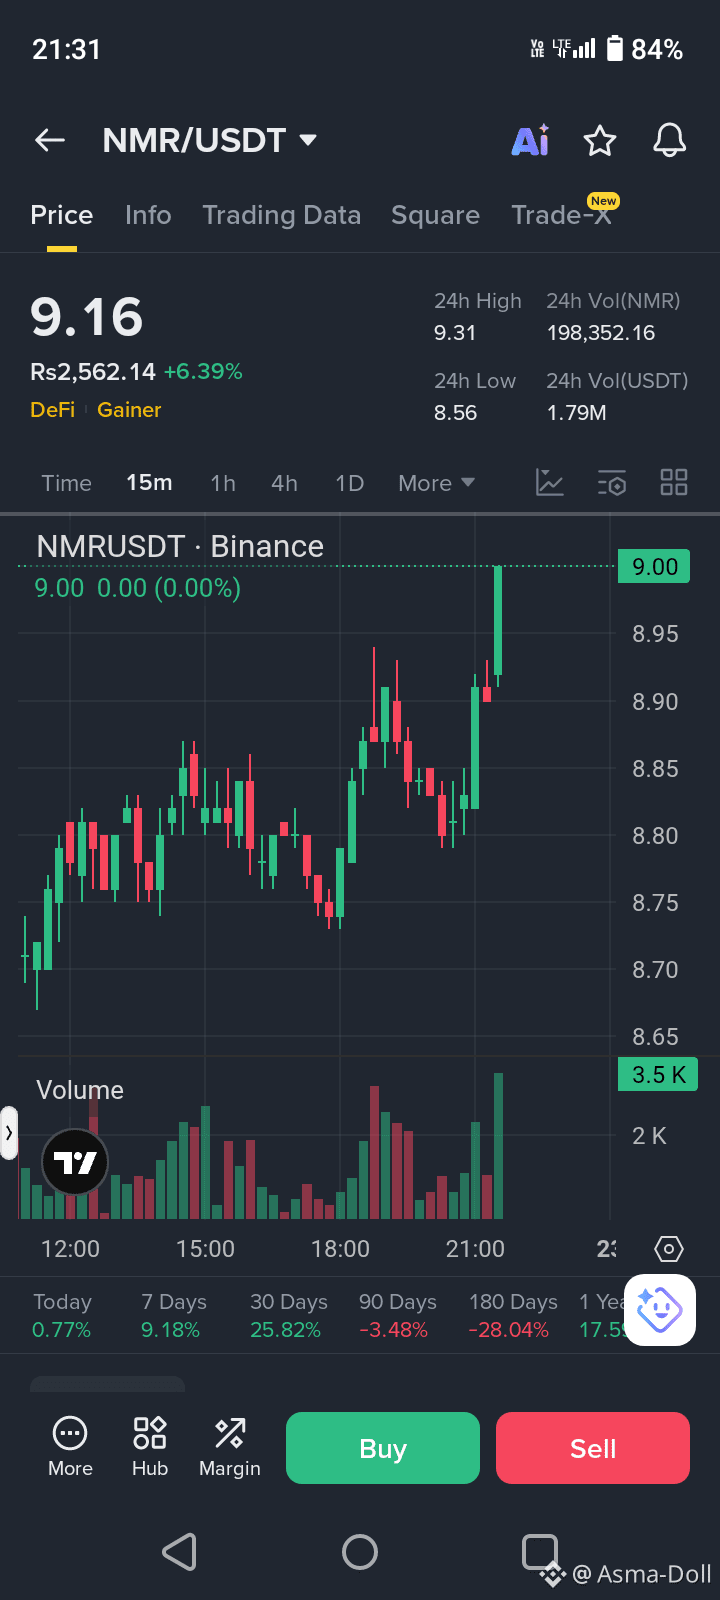Tap the 3.5 K volume label

point(658,1075)
